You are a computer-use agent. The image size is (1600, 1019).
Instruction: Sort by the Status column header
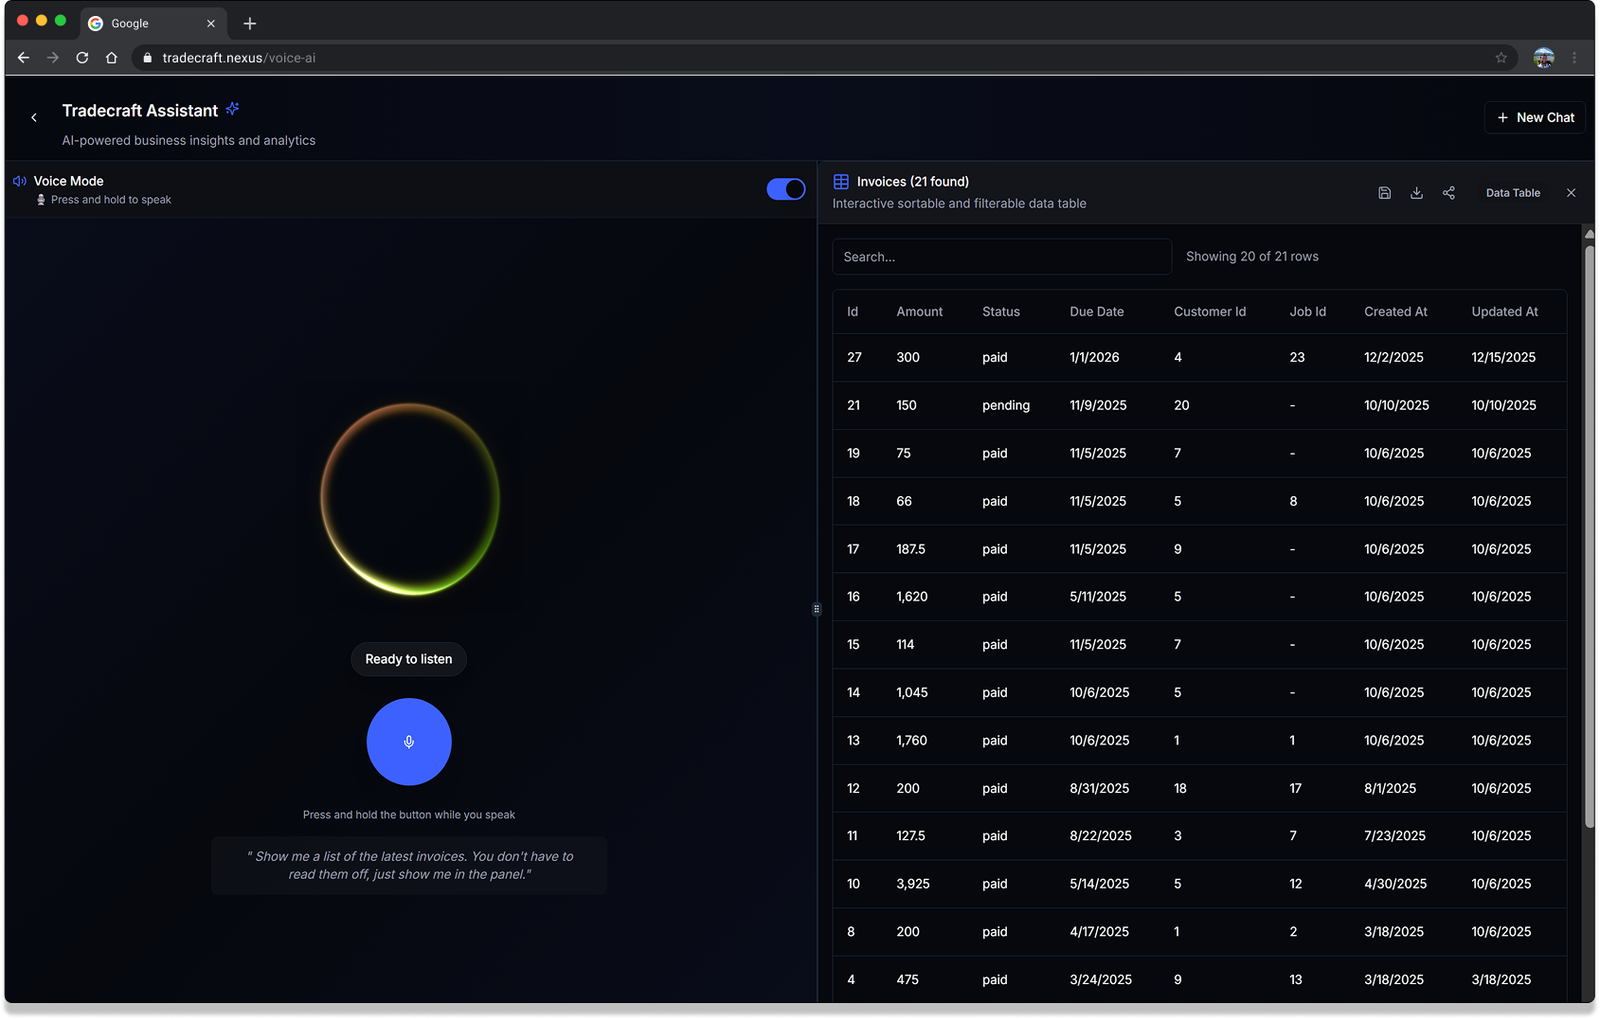(x=1000, y=312)
